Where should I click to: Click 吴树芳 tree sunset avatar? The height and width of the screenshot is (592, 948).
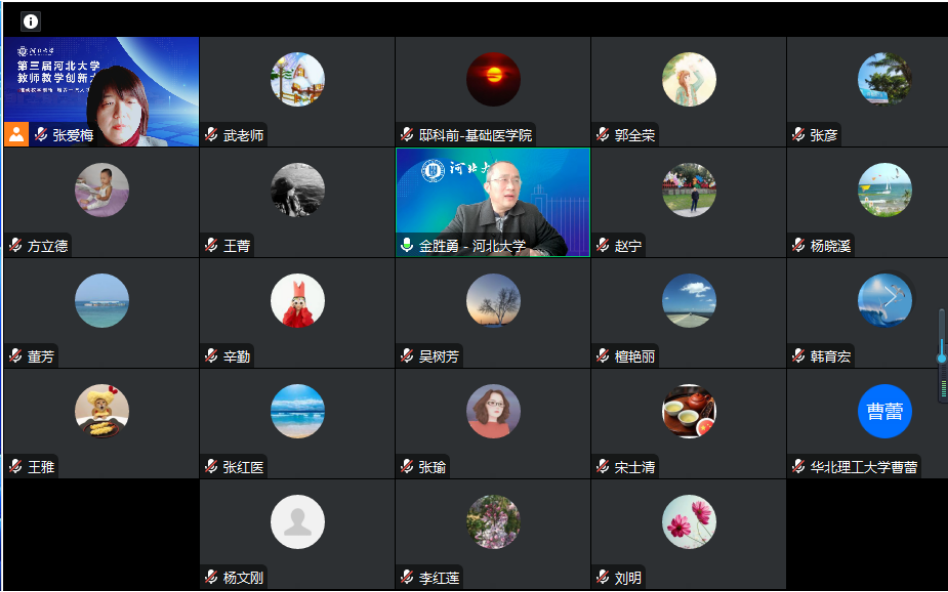pos(493,301)
